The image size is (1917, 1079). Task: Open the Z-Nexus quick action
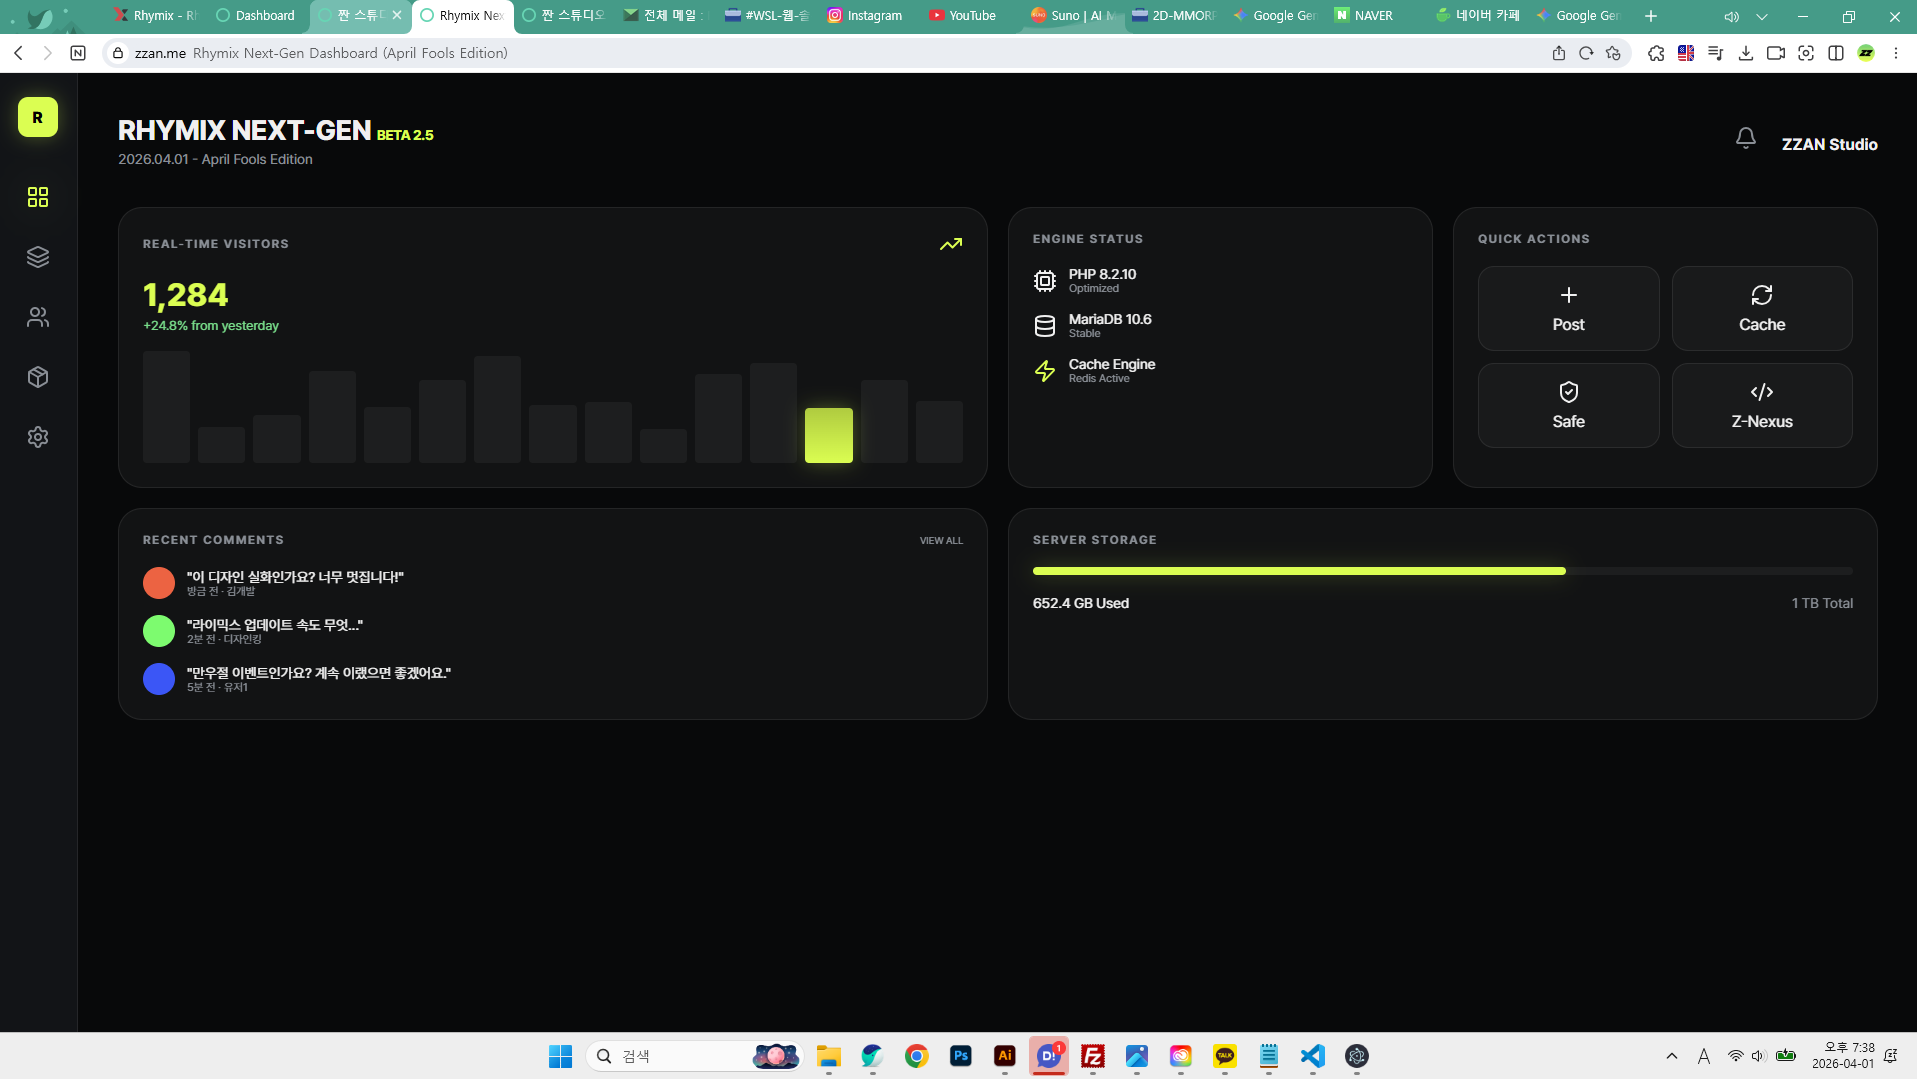coord(1761,405)
